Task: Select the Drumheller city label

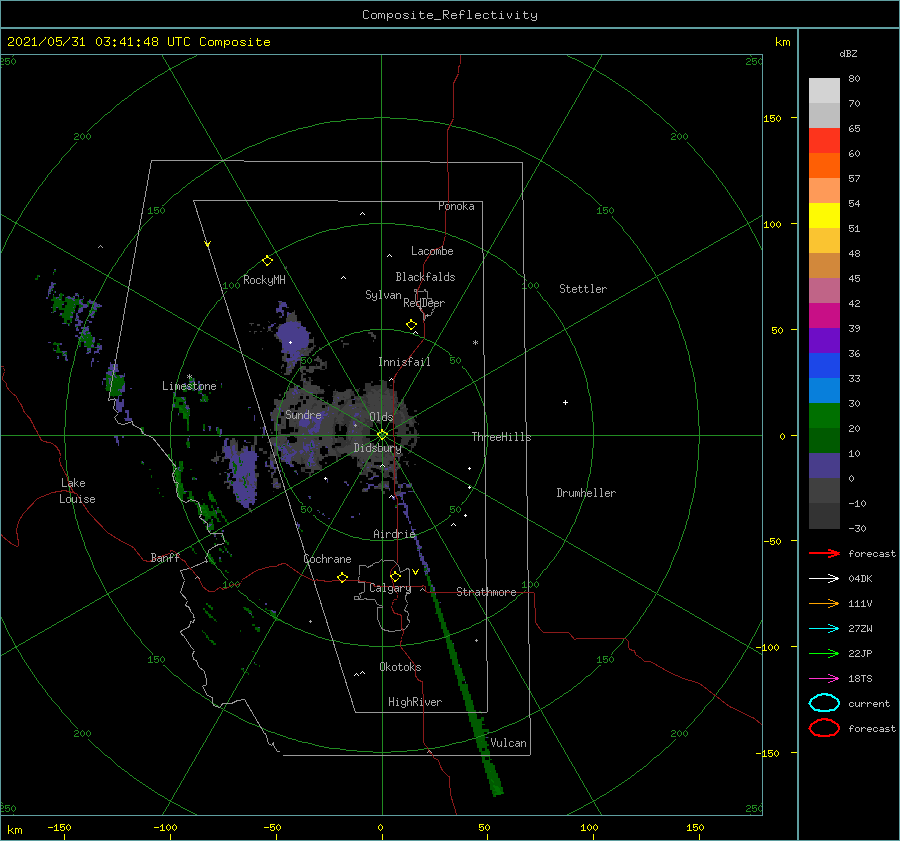Action: [x=586, y=493]
